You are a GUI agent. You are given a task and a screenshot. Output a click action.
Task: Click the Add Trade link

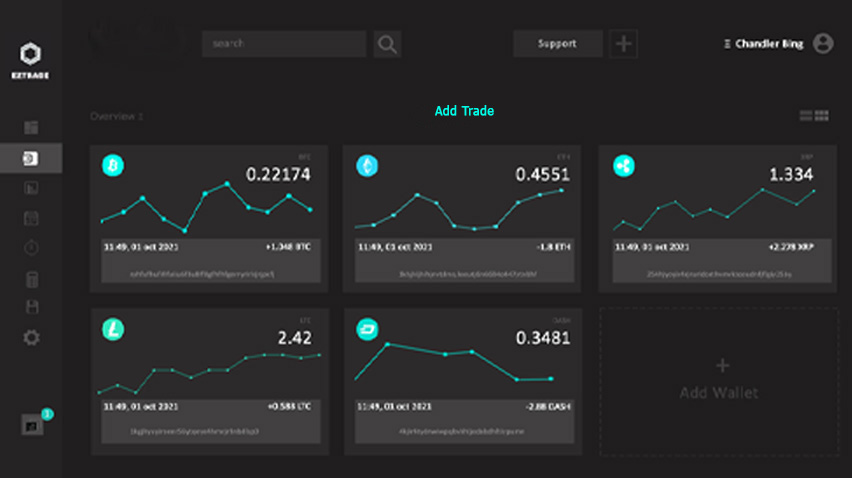pyautogui.click(x=464, y=111)
